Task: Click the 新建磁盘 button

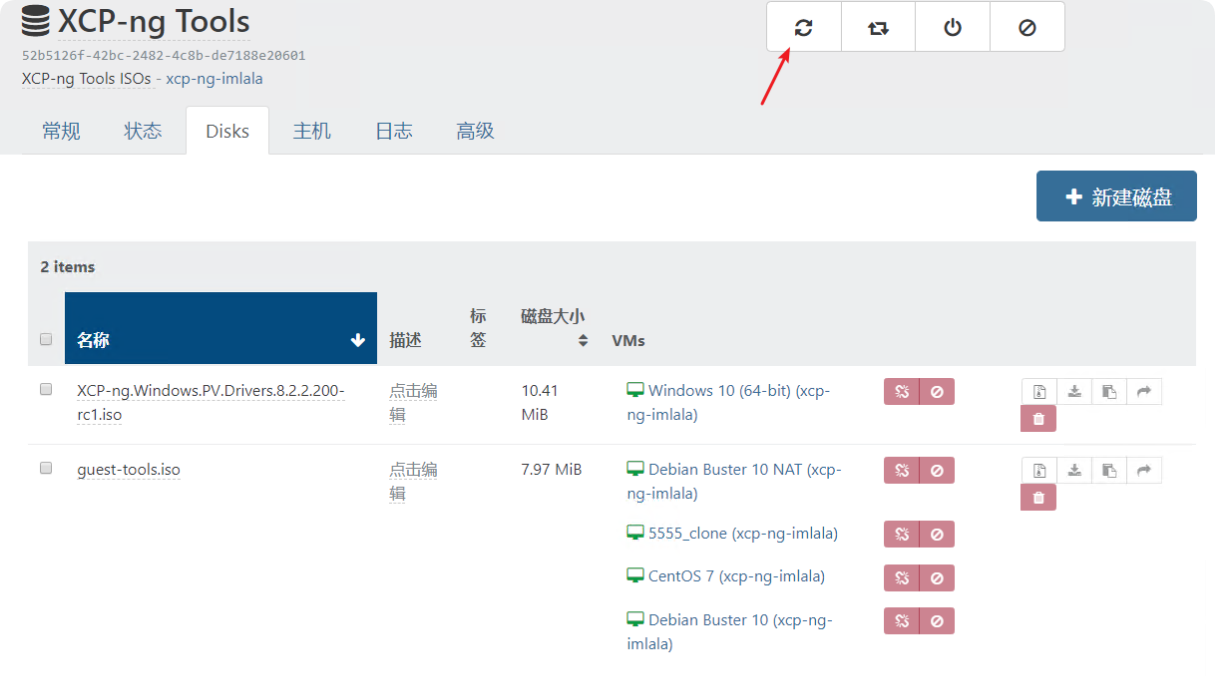Action: point(1116,196)
